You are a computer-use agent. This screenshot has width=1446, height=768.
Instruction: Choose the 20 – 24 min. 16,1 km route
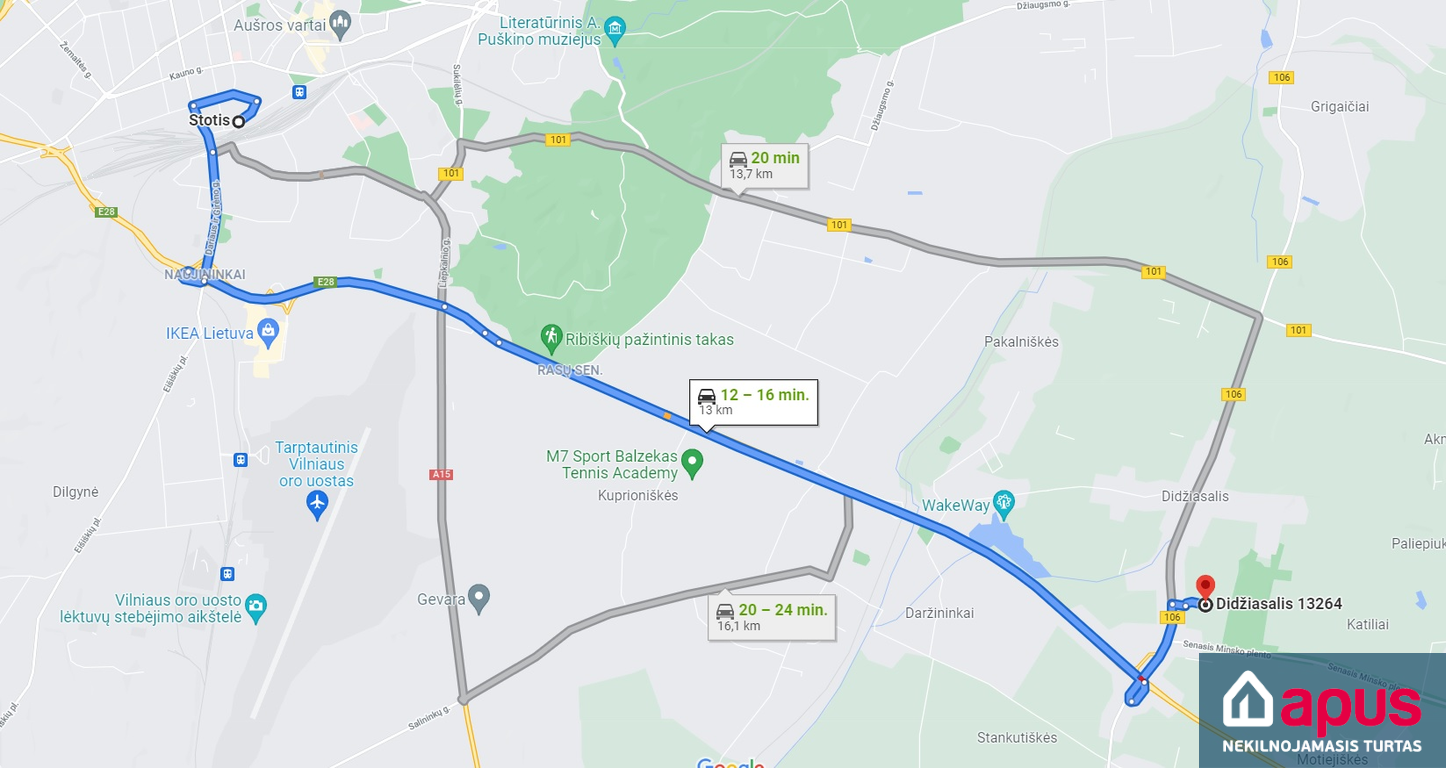pos(771,617)
